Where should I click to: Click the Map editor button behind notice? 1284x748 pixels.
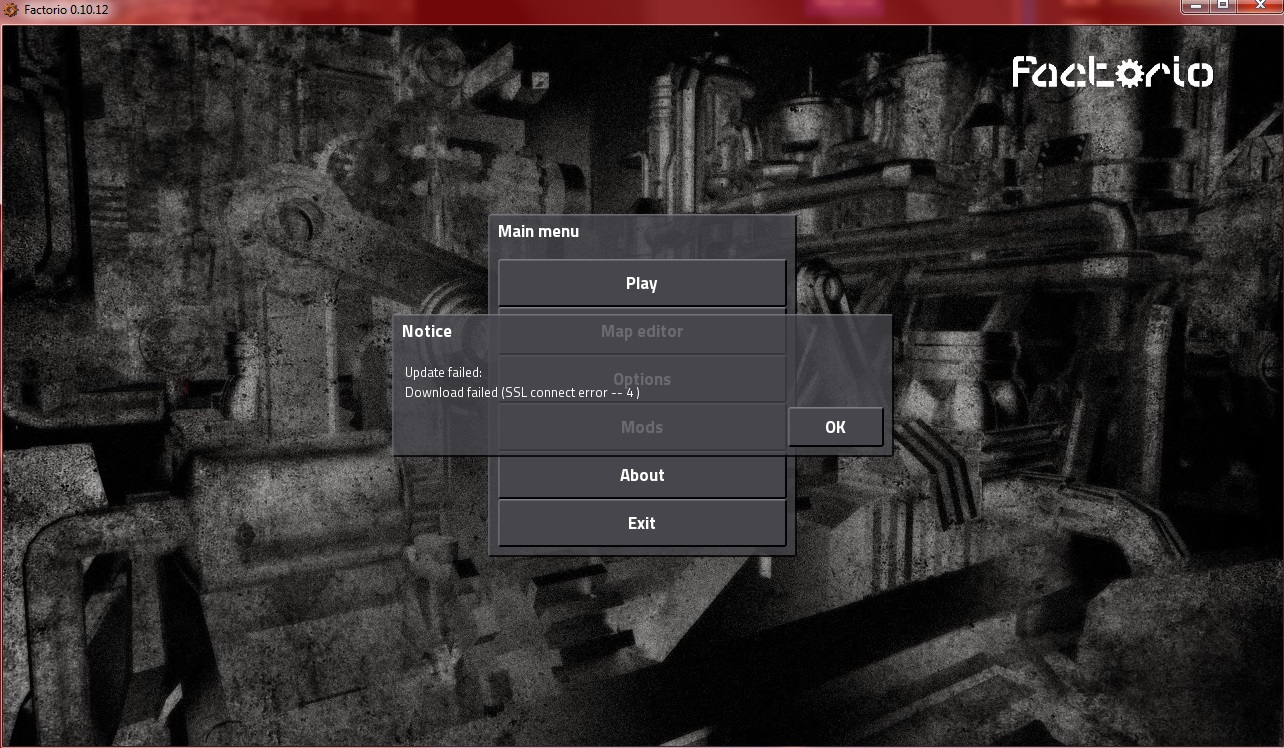point(642,331)
